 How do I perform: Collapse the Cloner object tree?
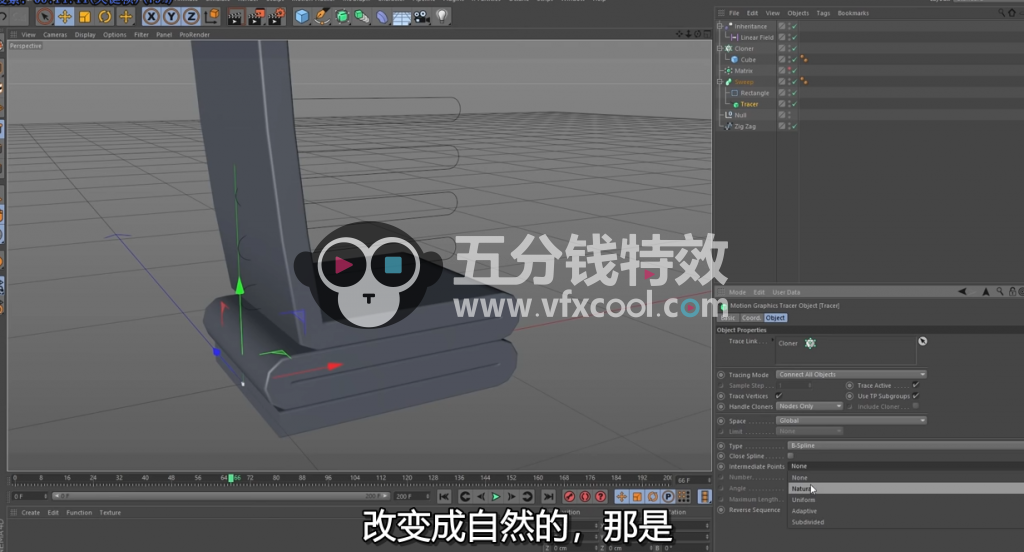pos(720,48)
